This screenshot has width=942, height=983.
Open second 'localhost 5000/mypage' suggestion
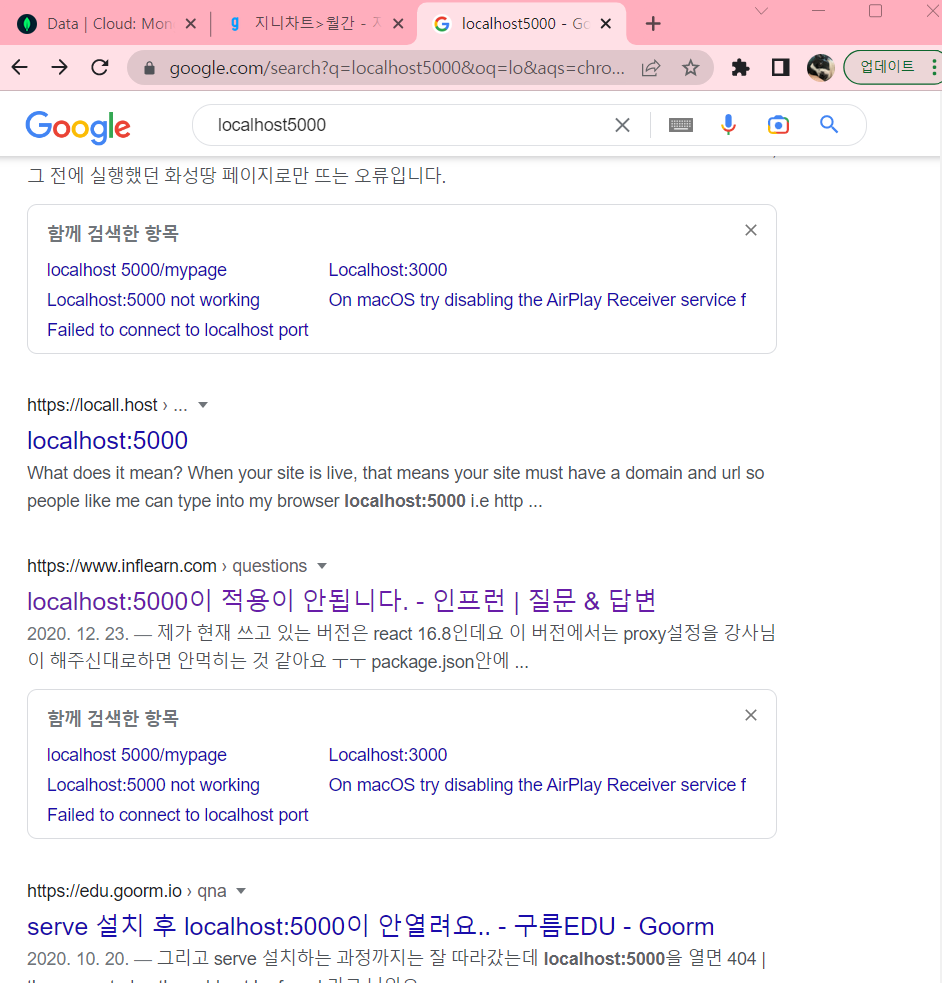click(x=137, y=755)
